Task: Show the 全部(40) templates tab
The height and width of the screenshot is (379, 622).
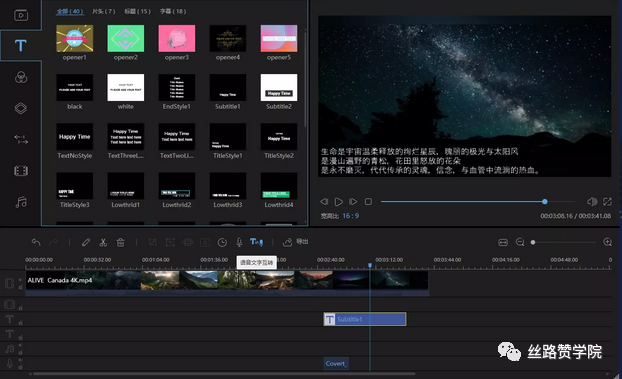Action: point(70,11)
